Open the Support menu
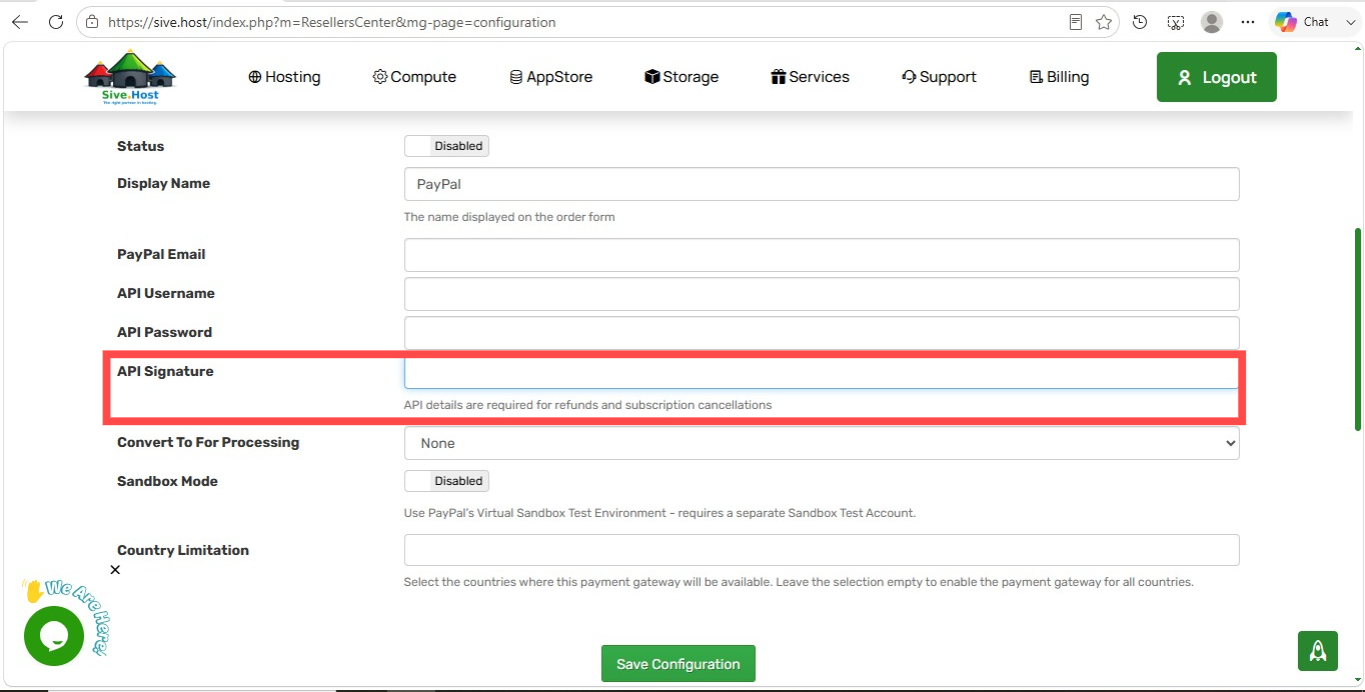Image resolution: width=1365 pixels, height=692 pixels. [x=939, y=77]
